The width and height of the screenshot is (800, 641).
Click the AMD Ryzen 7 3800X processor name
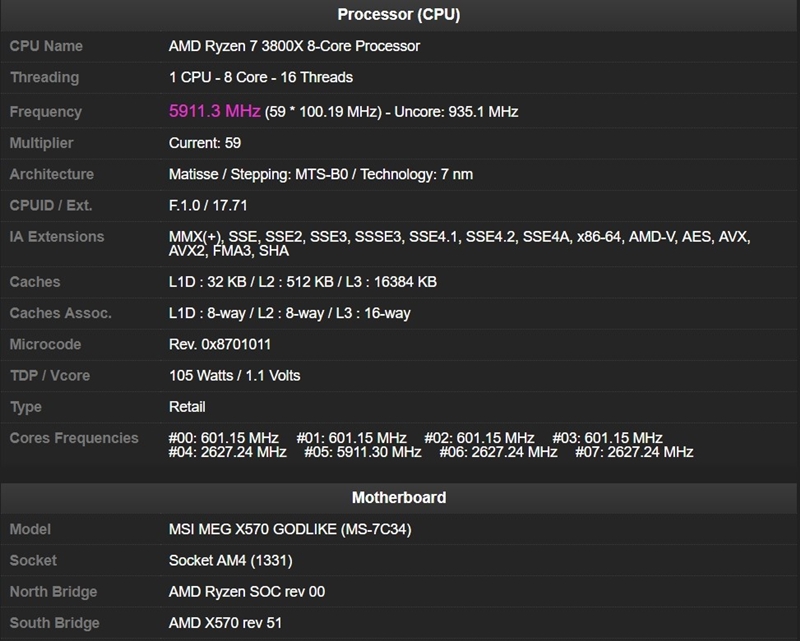pos(294,46)
